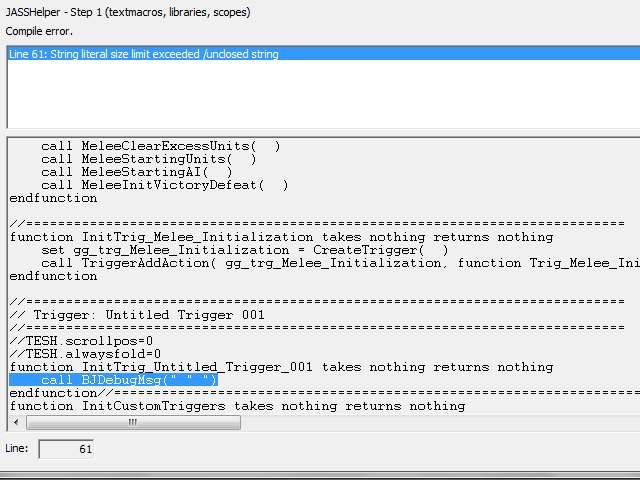The height and width of the screenshot is (480, 640).
Task: Click the horizontal scrollbar track right of thumb
Action: click(440, 422)
